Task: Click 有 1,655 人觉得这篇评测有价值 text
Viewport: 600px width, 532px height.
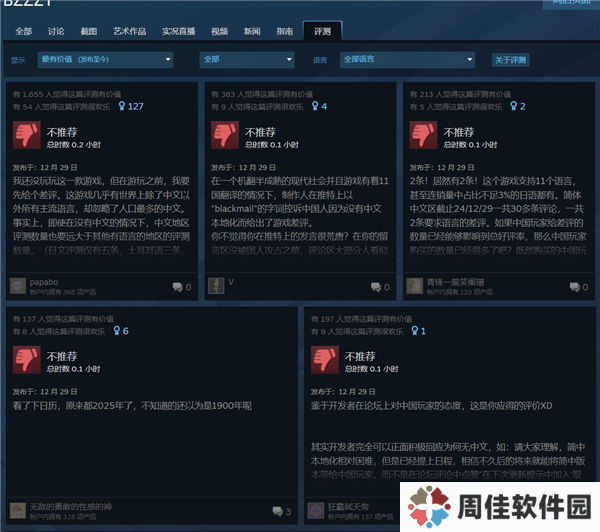Action: (67, 94)
